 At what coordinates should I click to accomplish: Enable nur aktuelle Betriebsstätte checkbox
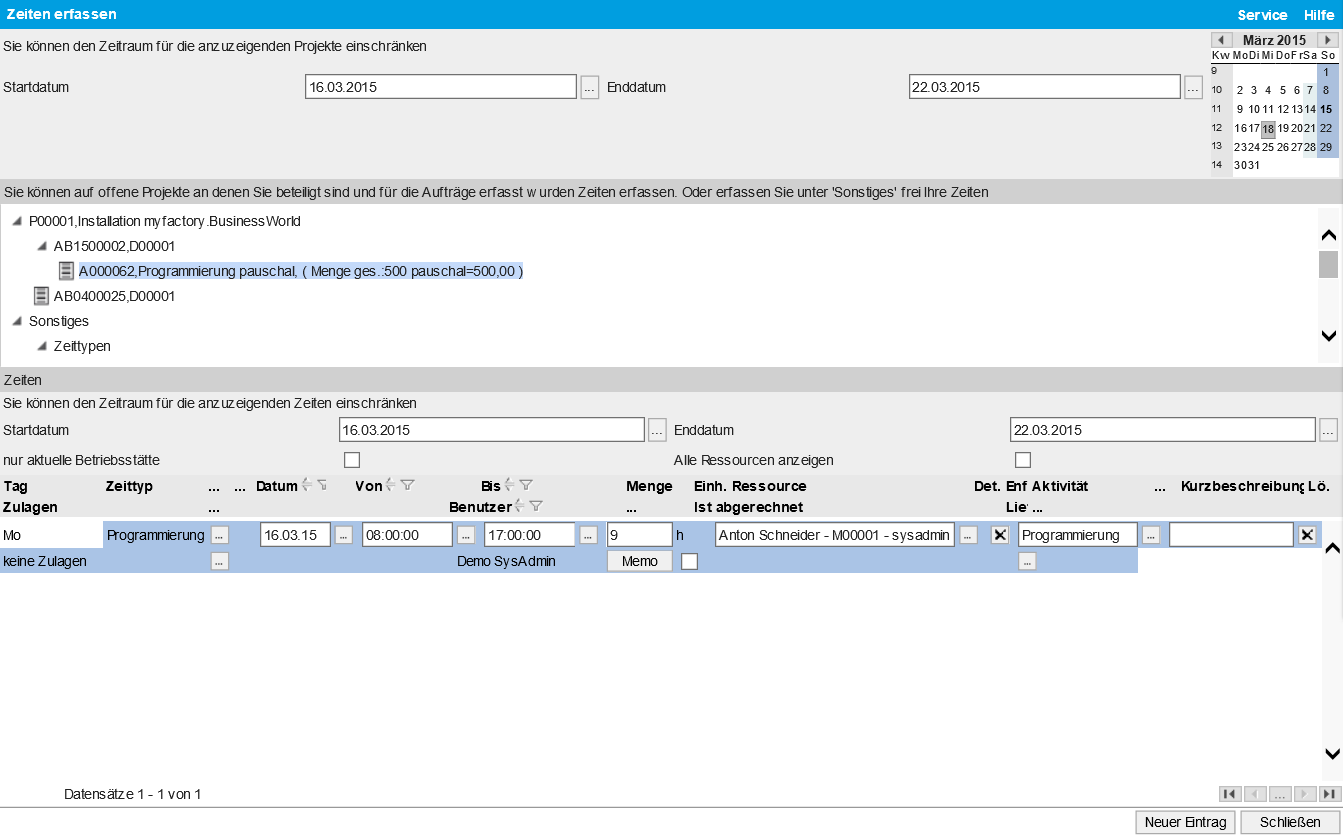[x=352, y=460]
